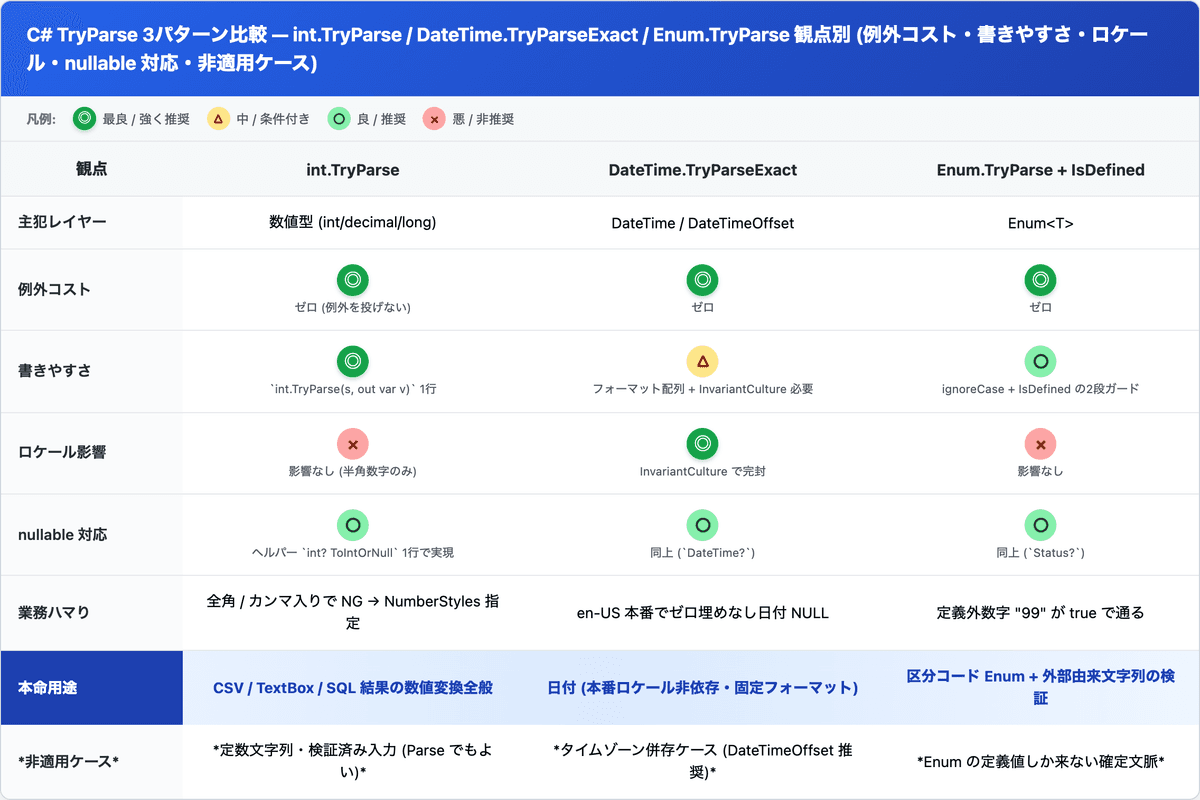Click text ignoreCase + IsDefined の2段ガード
The width and height of the screenshot is (1200, 800).
click(x=1041, y=389)
